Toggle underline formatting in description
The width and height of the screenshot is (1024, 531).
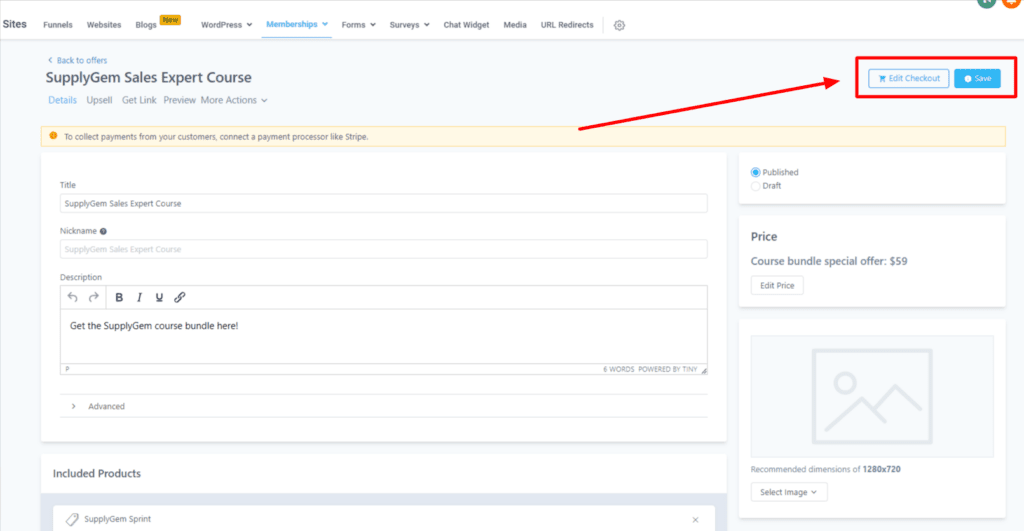[x=159, y=297]
